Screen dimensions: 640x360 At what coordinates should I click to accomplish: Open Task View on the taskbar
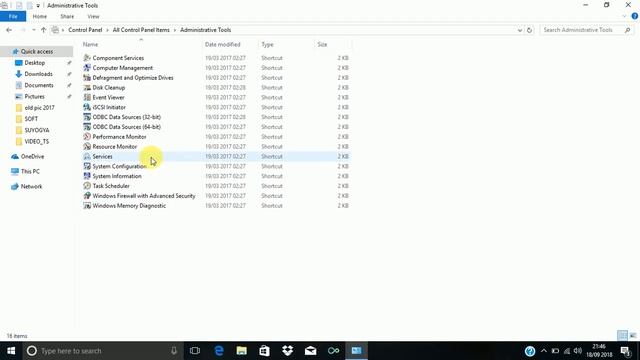pos(195,351)
